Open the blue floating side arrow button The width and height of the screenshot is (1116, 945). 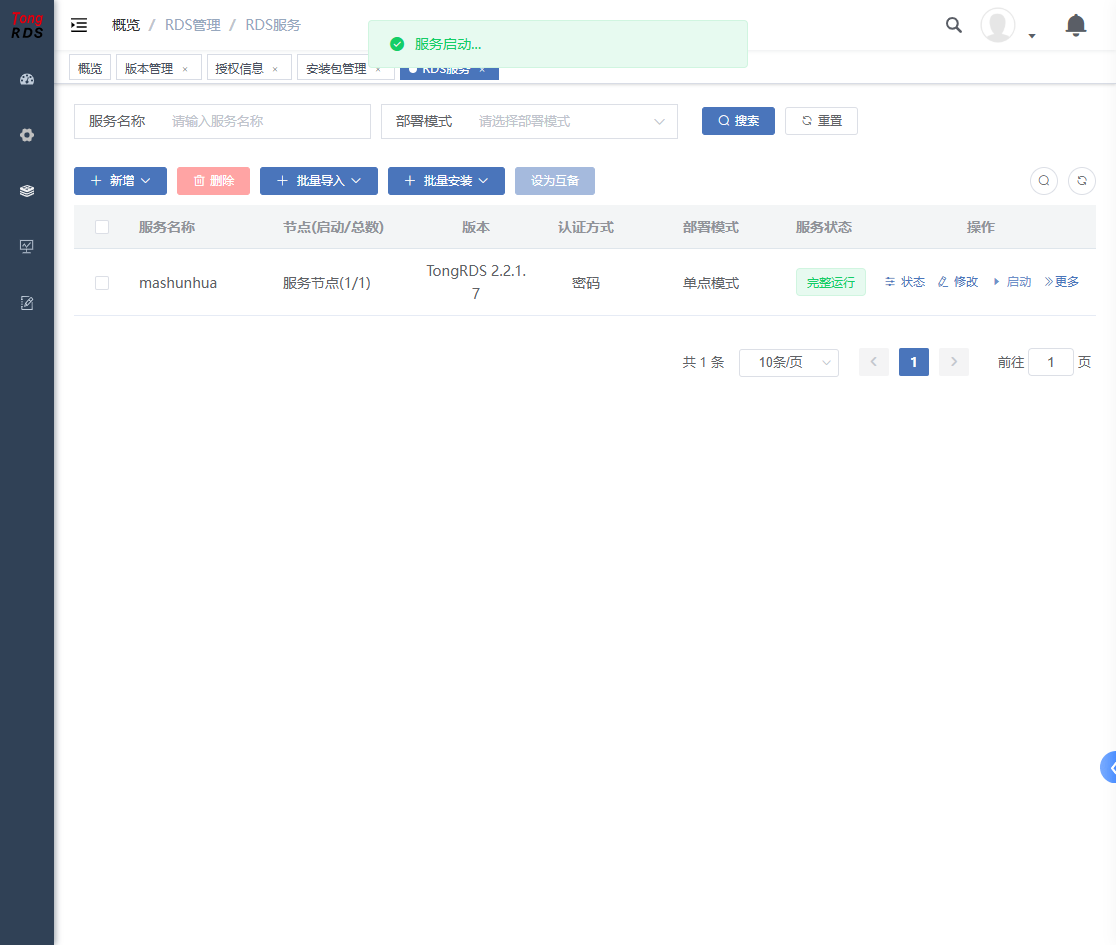[1109, 767]
